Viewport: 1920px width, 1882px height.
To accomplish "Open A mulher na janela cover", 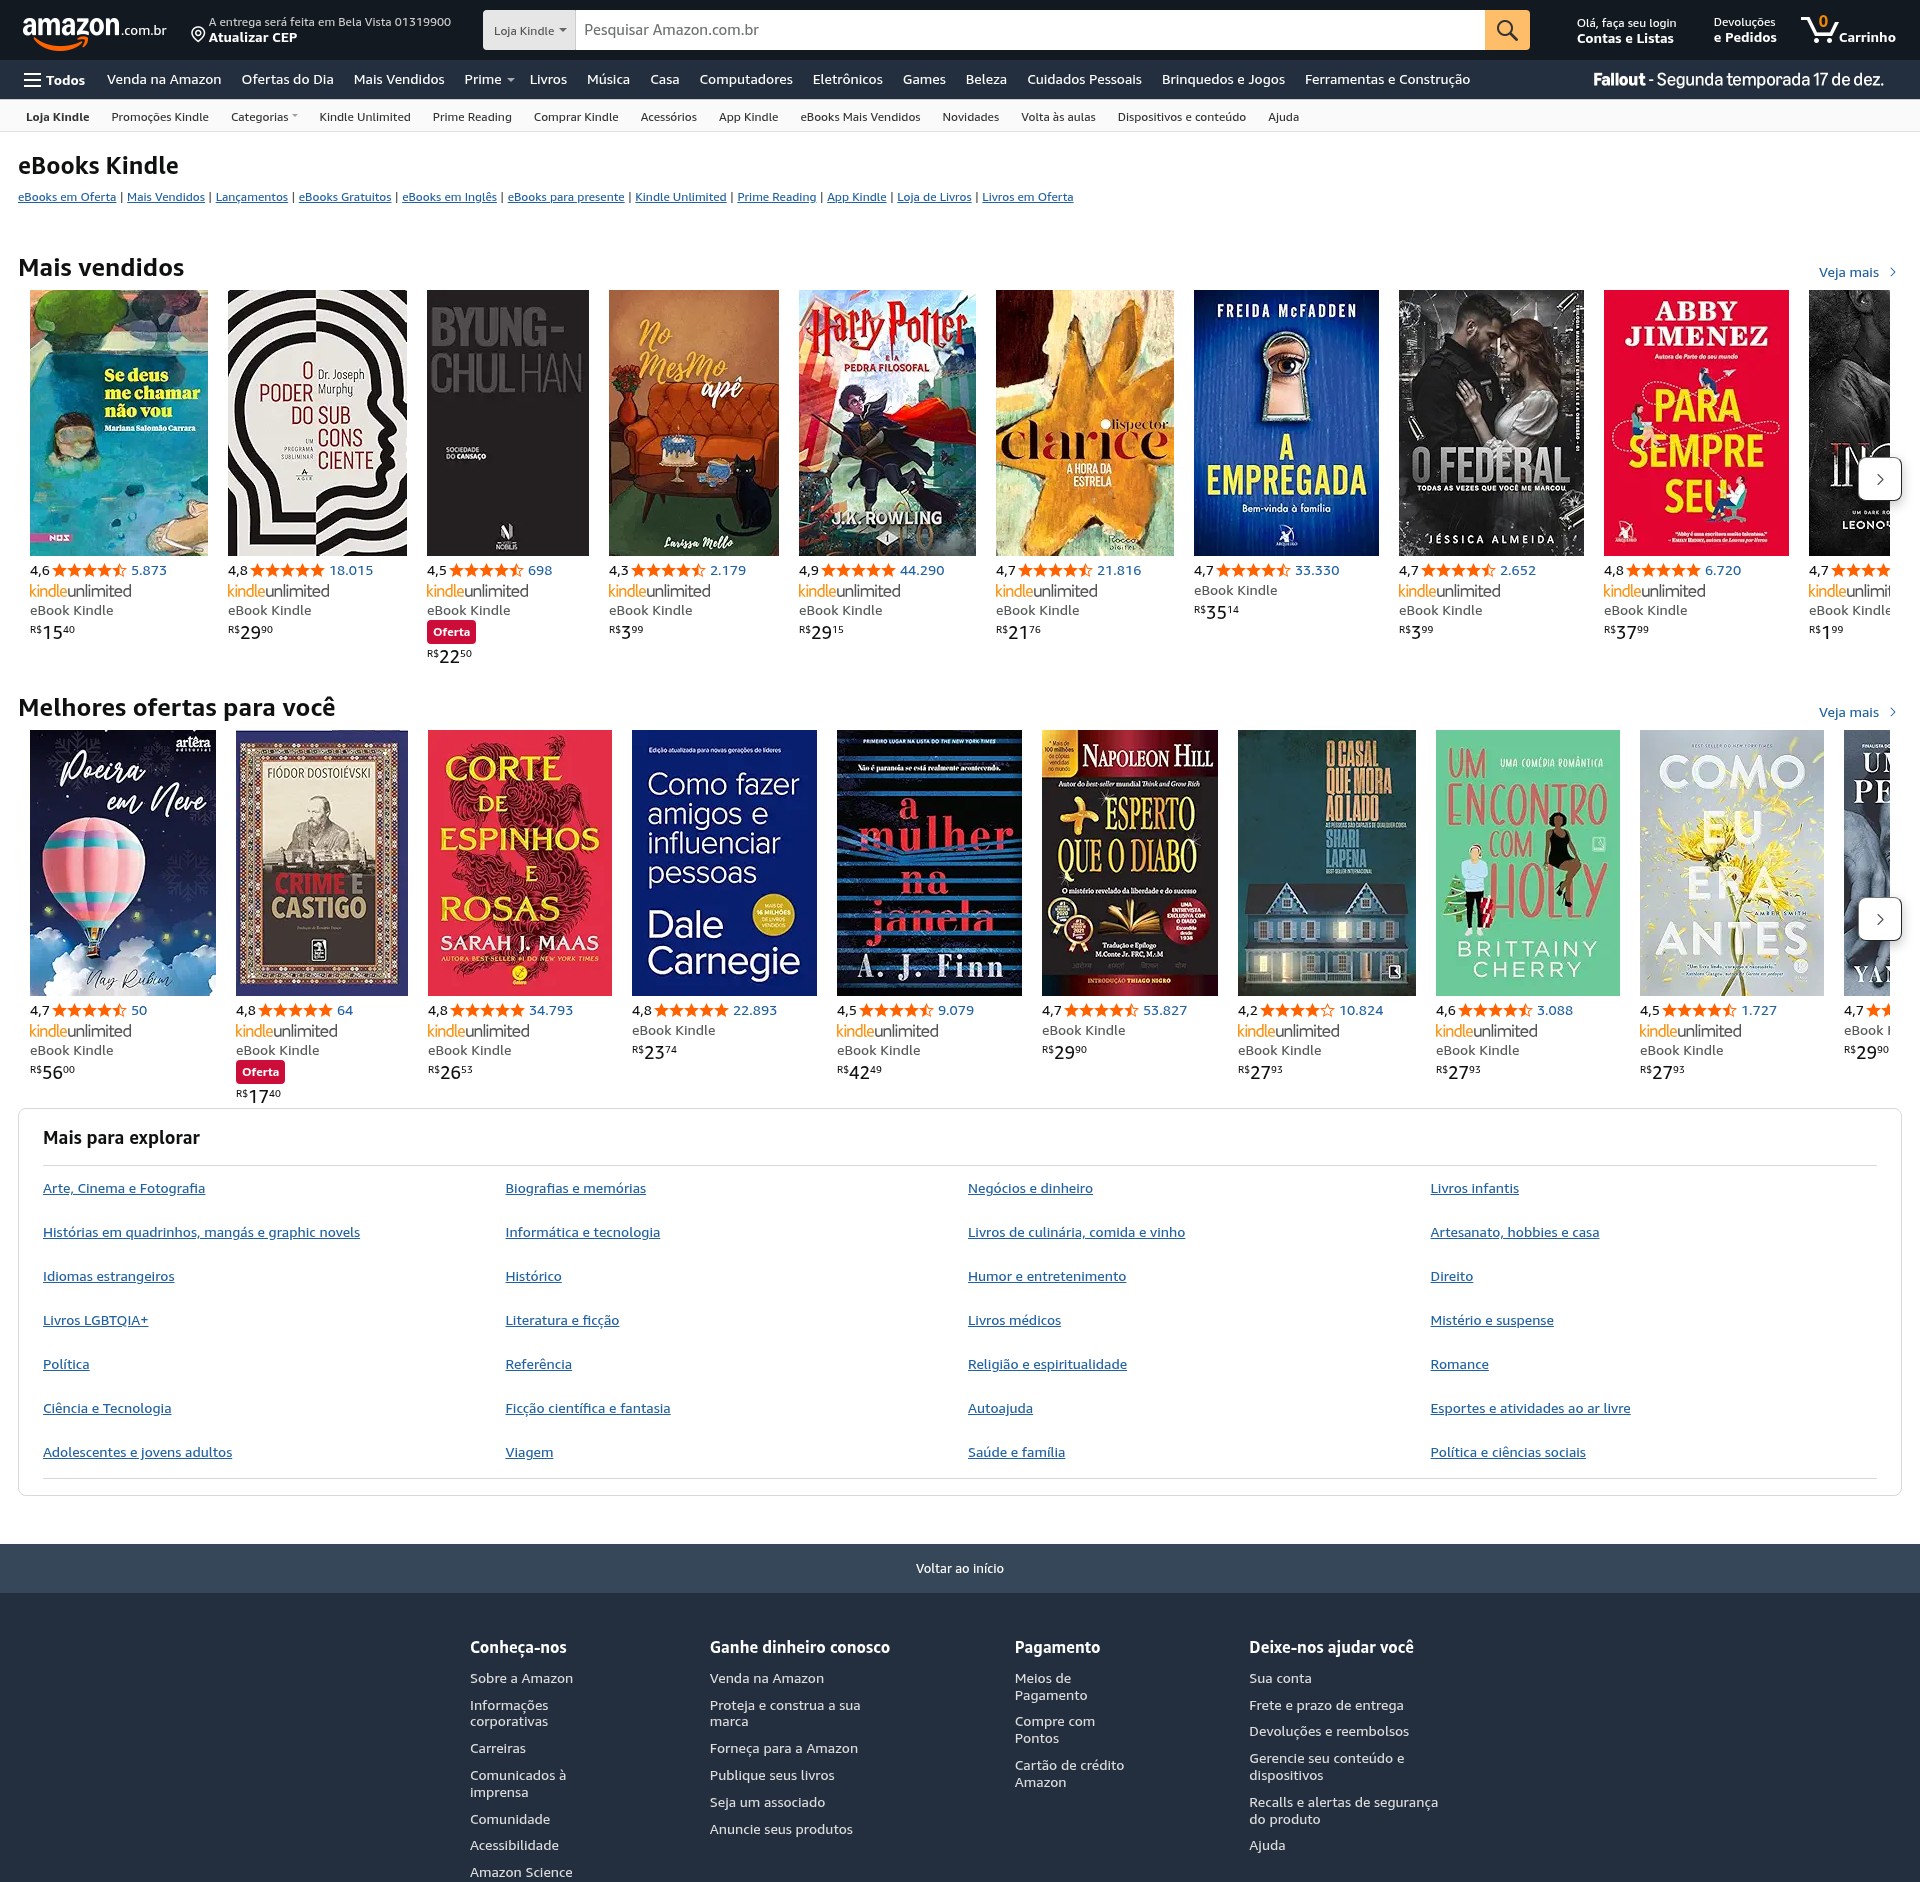I will (929, 863).
